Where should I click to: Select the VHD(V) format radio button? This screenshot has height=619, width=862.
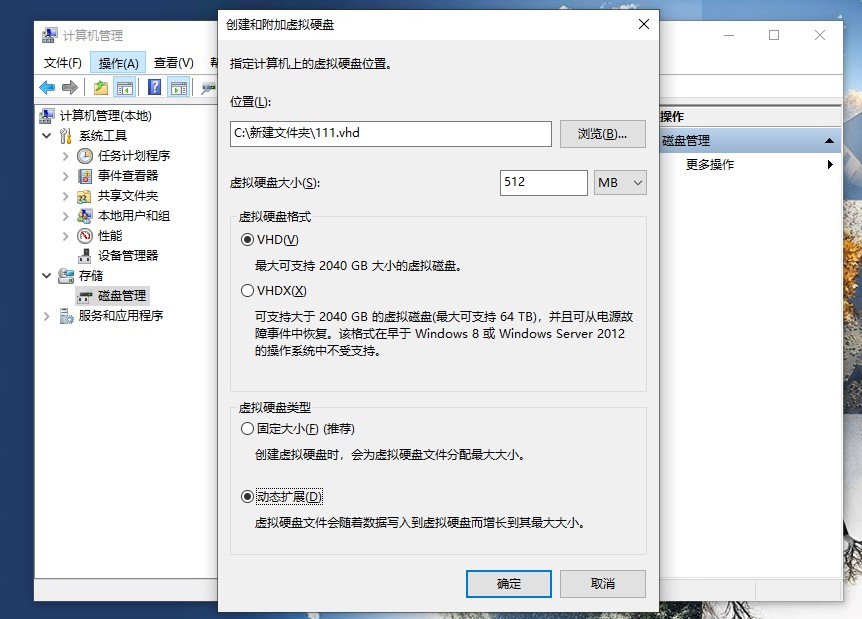(247, 240)
